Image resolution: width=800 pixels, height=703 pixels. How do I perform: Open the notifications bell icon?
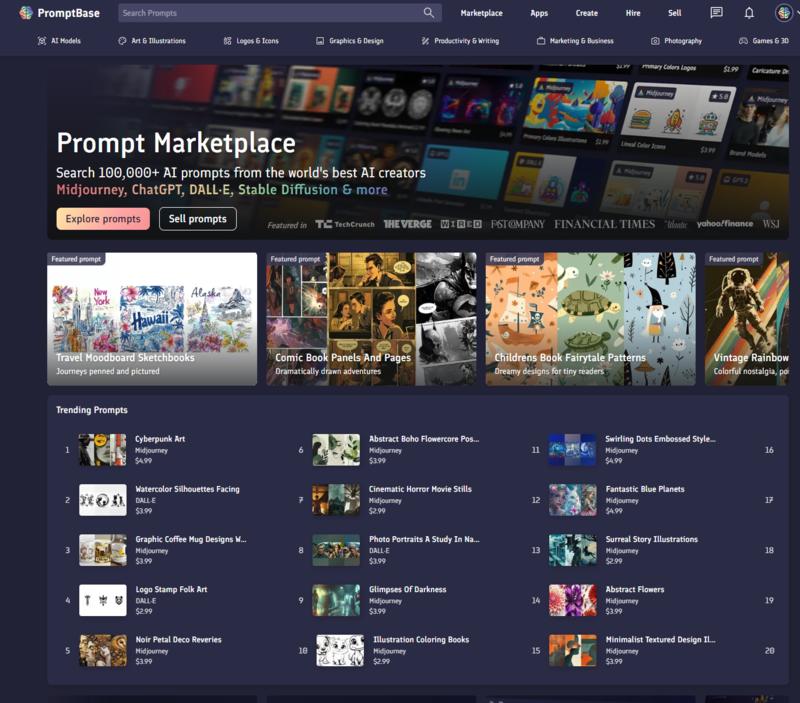point(749,13)
